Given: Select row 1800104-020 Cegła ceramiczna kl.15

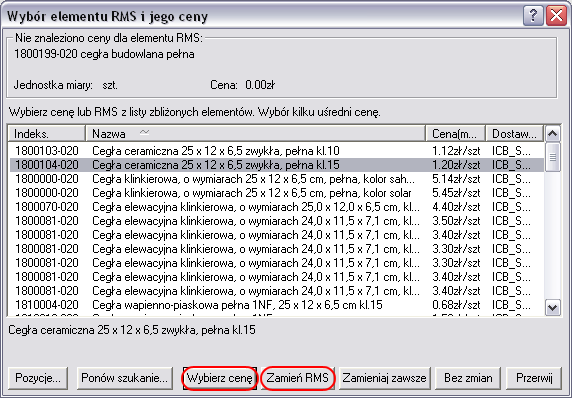Looking at the screenshot, I should (276, 165).
